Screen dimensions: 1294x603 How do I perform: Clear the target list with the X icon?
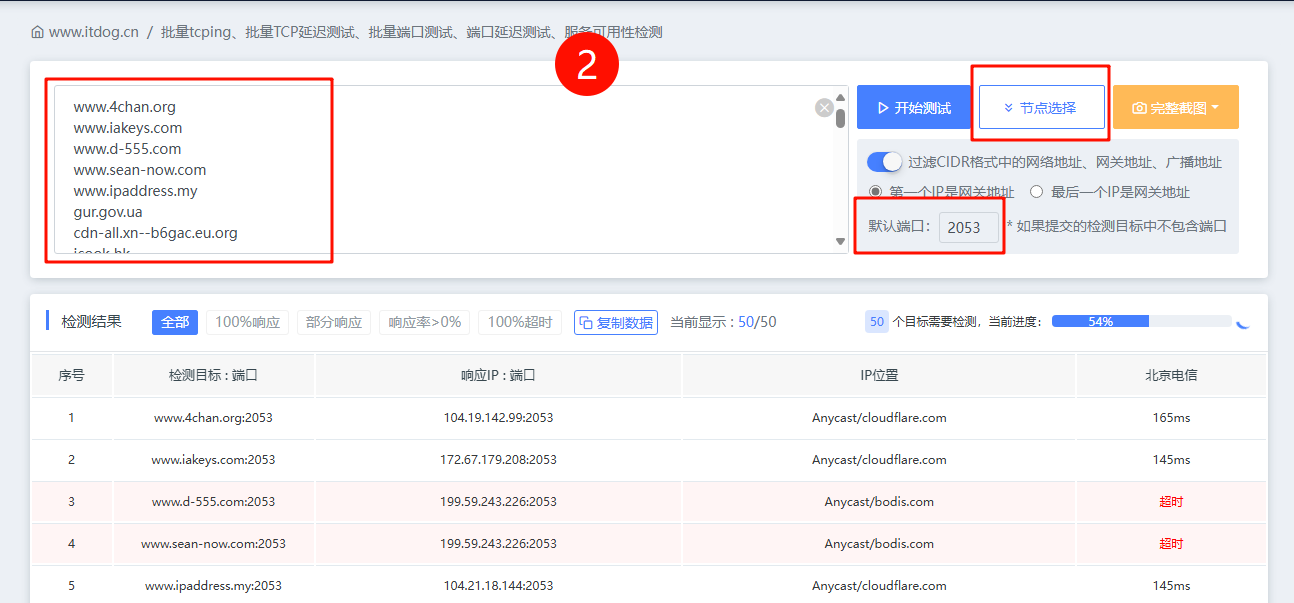click(x=824, y=108)
